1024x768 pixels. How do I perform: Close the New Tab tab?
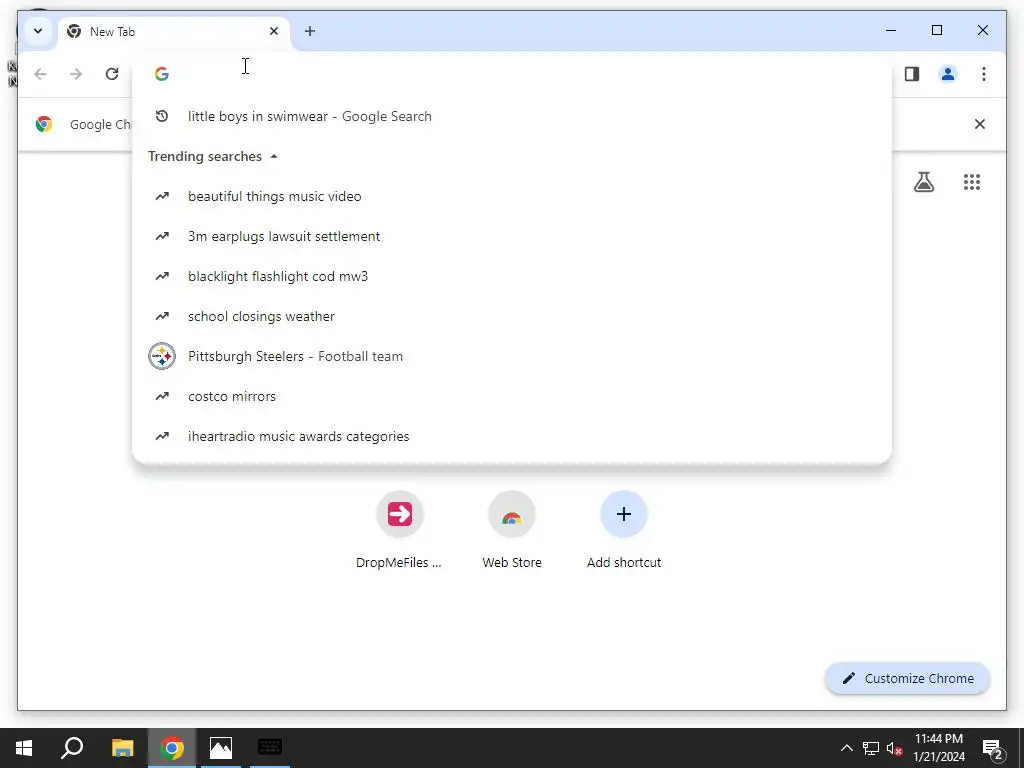coord(274,31)
